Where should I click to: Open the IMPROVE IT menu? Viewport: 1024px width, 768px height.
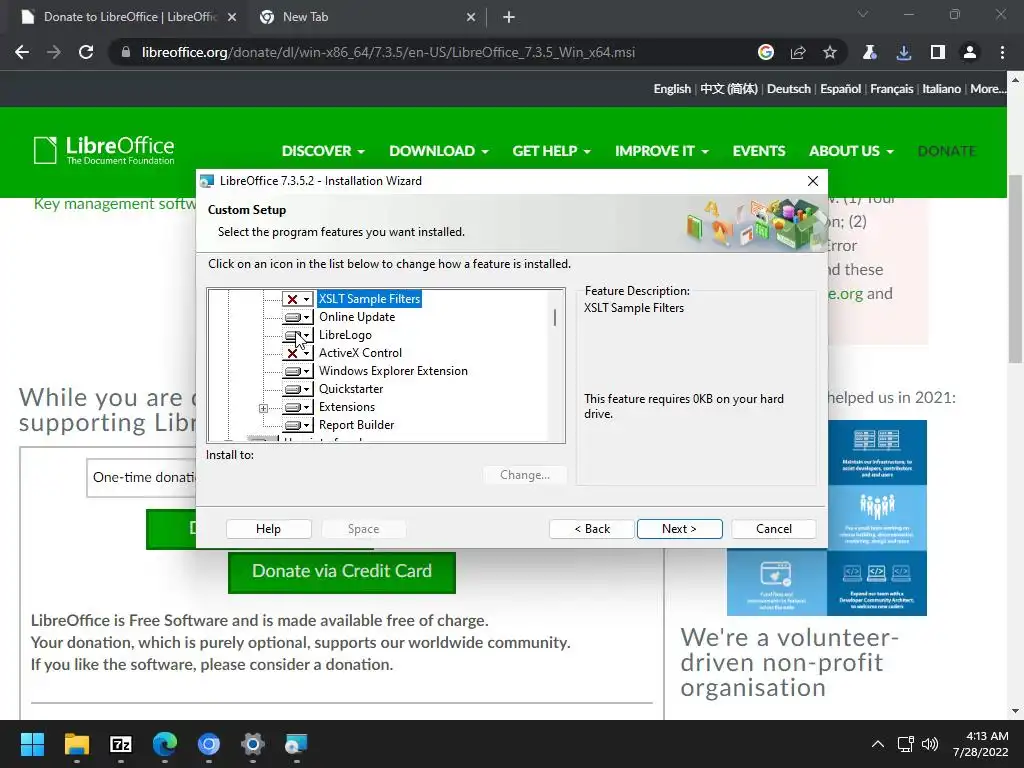[x=661, y=151]
